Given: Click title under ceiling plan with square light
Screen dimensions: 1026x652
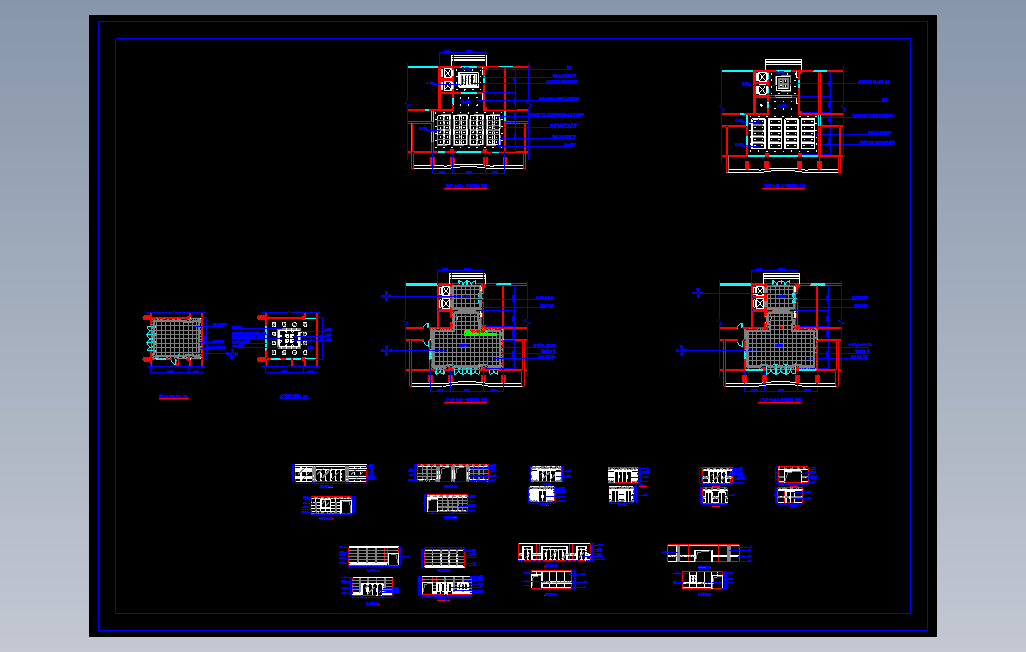Looking at the screenshot, I should point(784,187).
